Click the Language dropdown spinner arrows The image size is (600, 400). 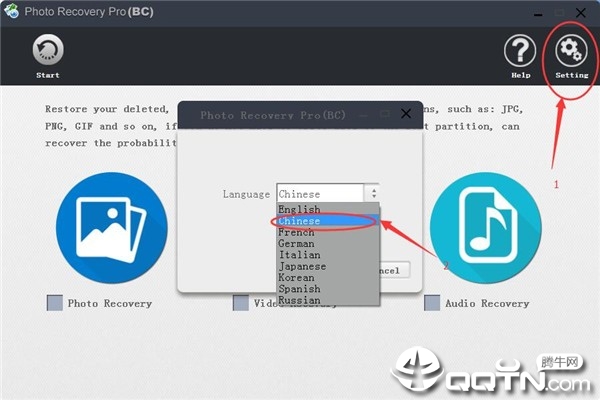click(374, 193)
